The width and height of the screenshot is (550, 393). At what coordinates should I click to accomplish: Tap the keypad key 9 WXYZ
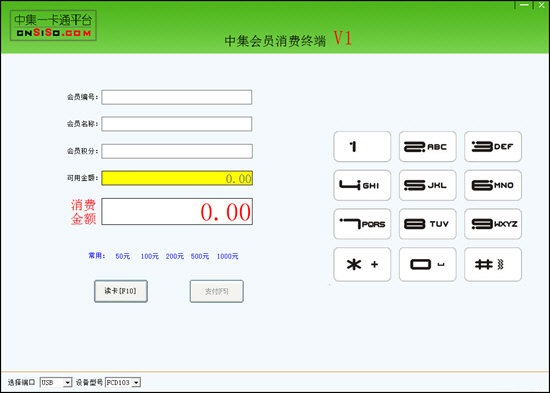click(493, 224)
